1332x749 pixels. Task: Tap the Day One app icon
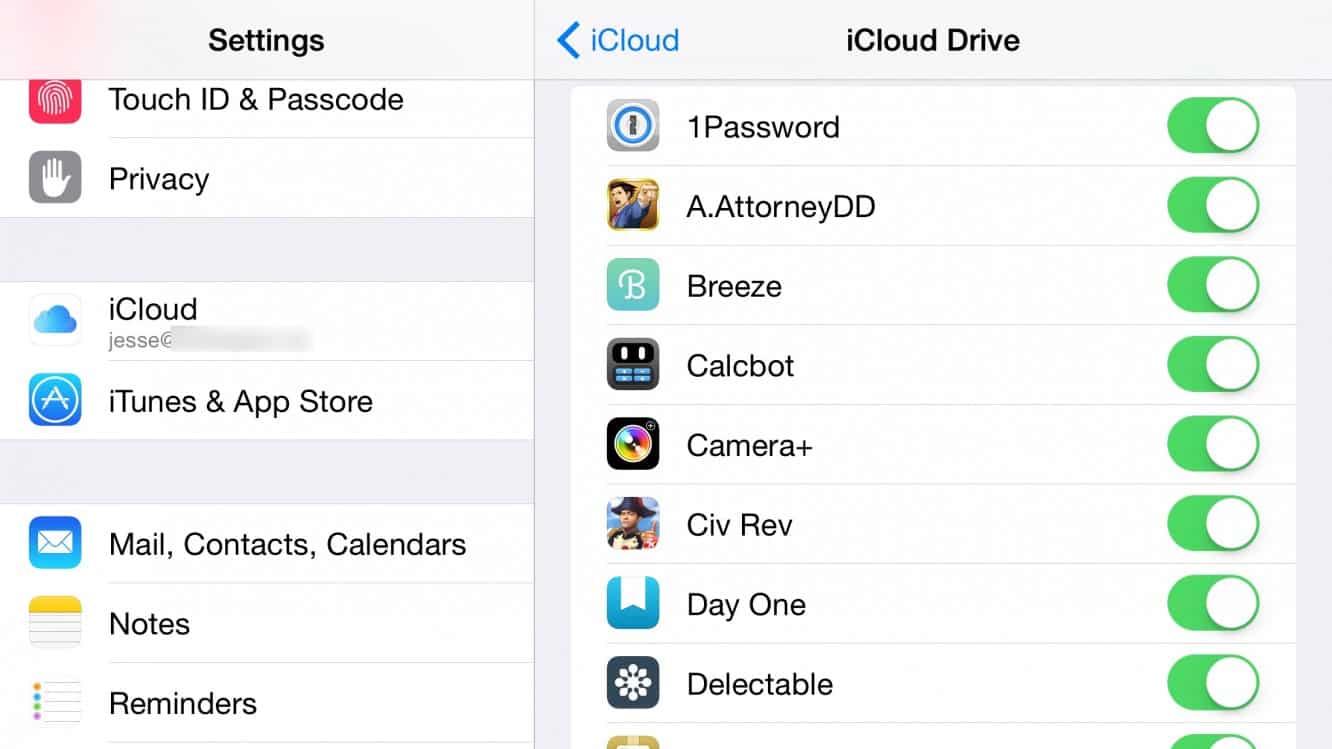(x=633, y=603)
